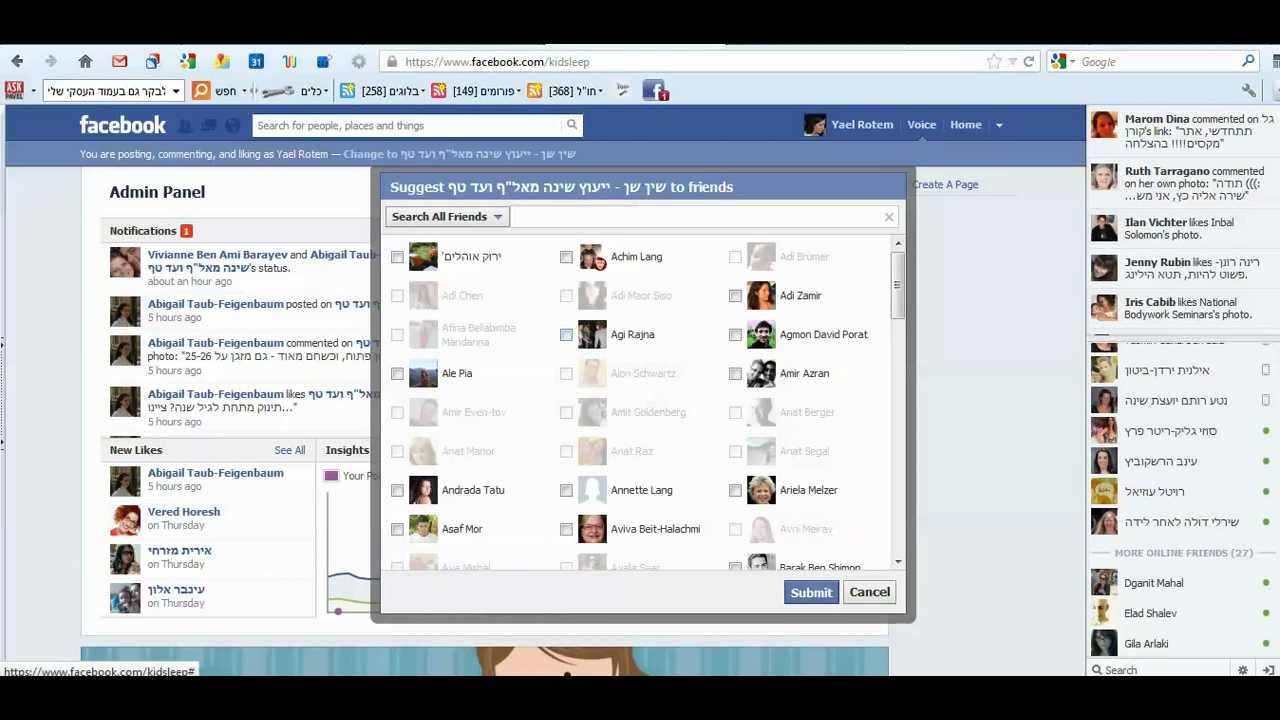Tick the checkbox for Adi Zamir
The height and width of the screenshot is (720, 1280).
tap(735, 296)
